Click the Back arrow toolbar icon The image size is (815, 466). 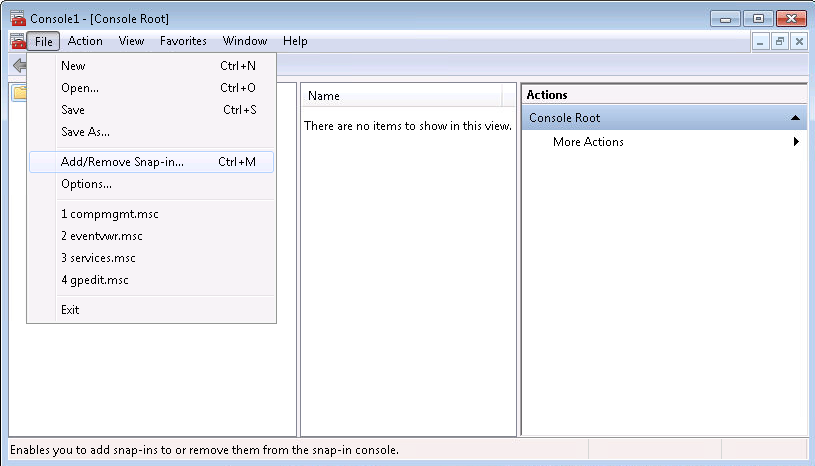coord(18,65)
